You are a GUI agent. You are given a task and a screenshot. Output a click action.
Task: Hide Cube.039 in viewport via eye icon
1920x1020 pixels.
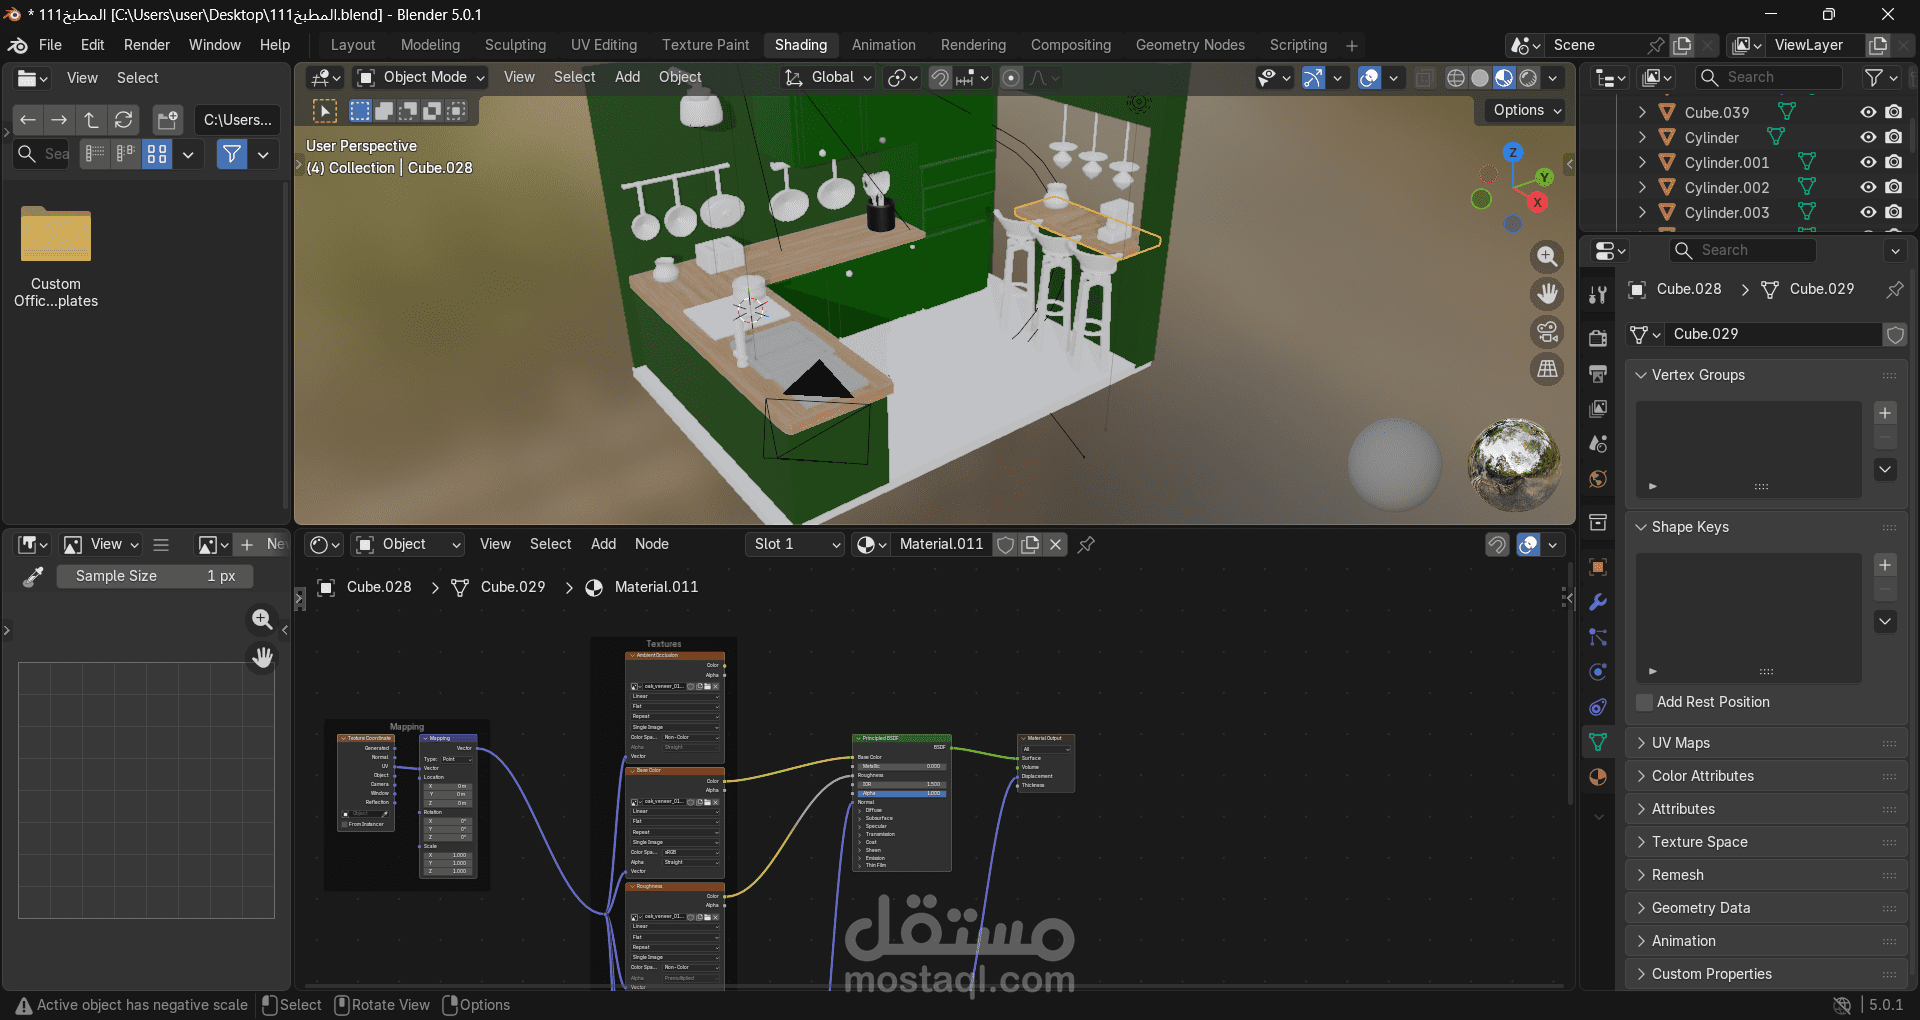(1868, 112)
